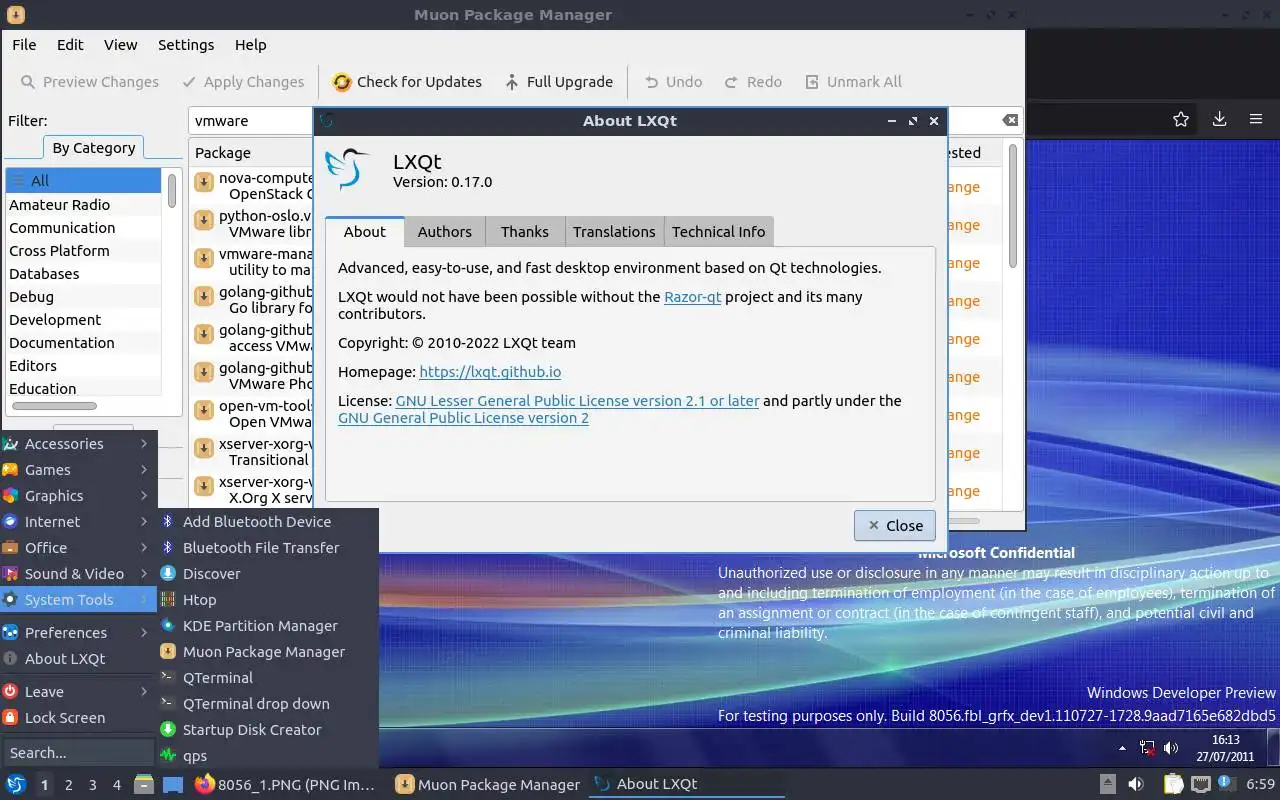Expand the Graphics submenu

[78, 495]
